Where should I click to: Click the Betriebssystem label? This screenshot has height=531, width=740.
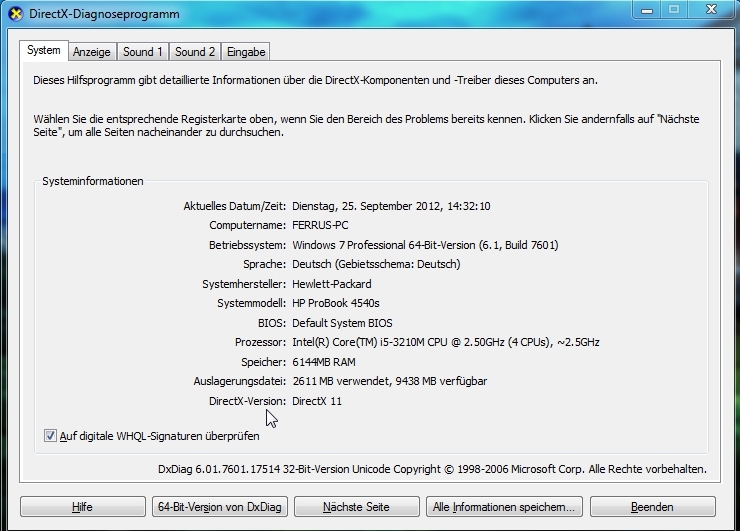click(248, 245)
